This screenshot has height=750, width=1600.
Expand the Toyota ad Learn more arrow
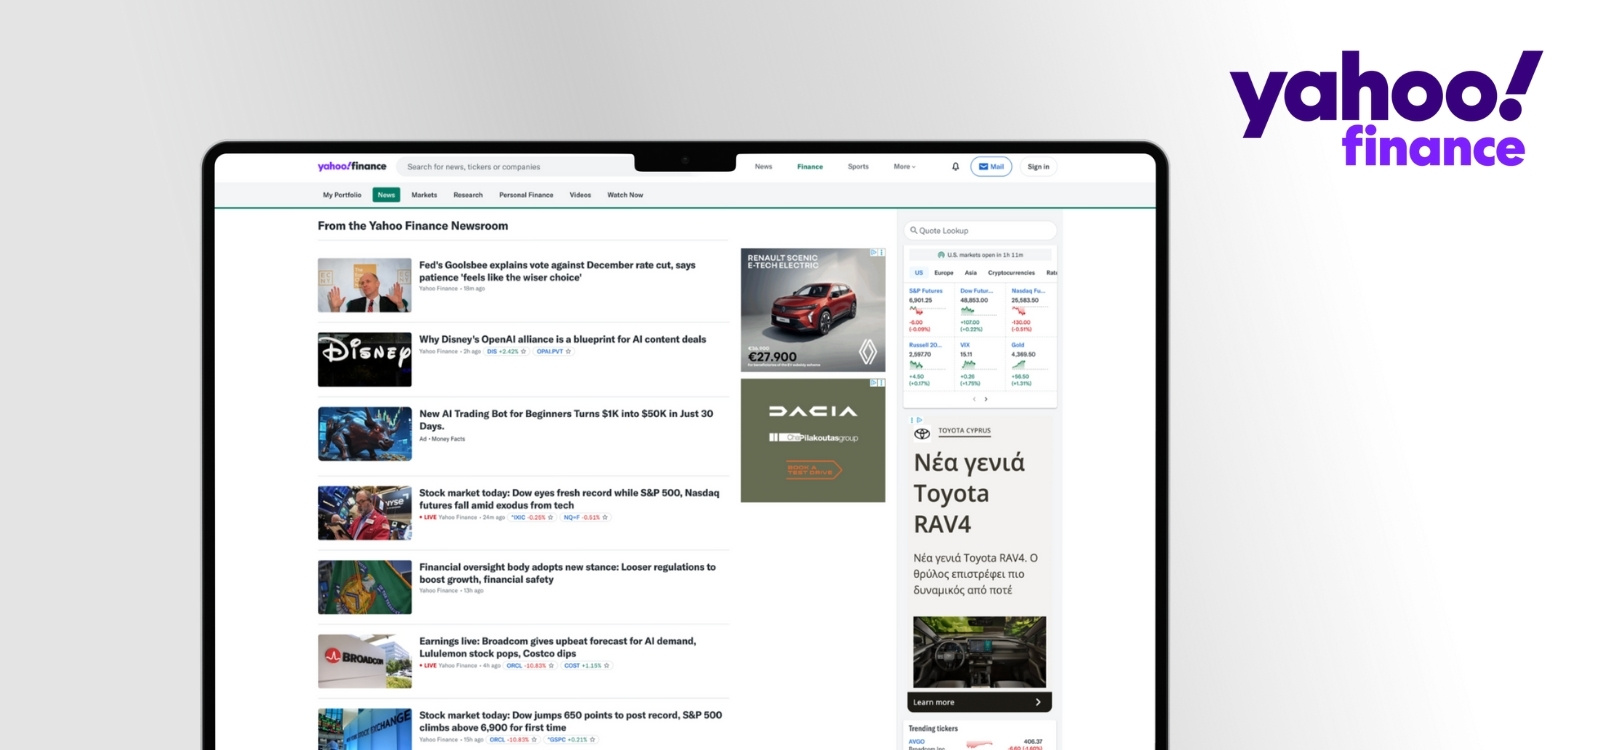click(x=1038, y=702)
